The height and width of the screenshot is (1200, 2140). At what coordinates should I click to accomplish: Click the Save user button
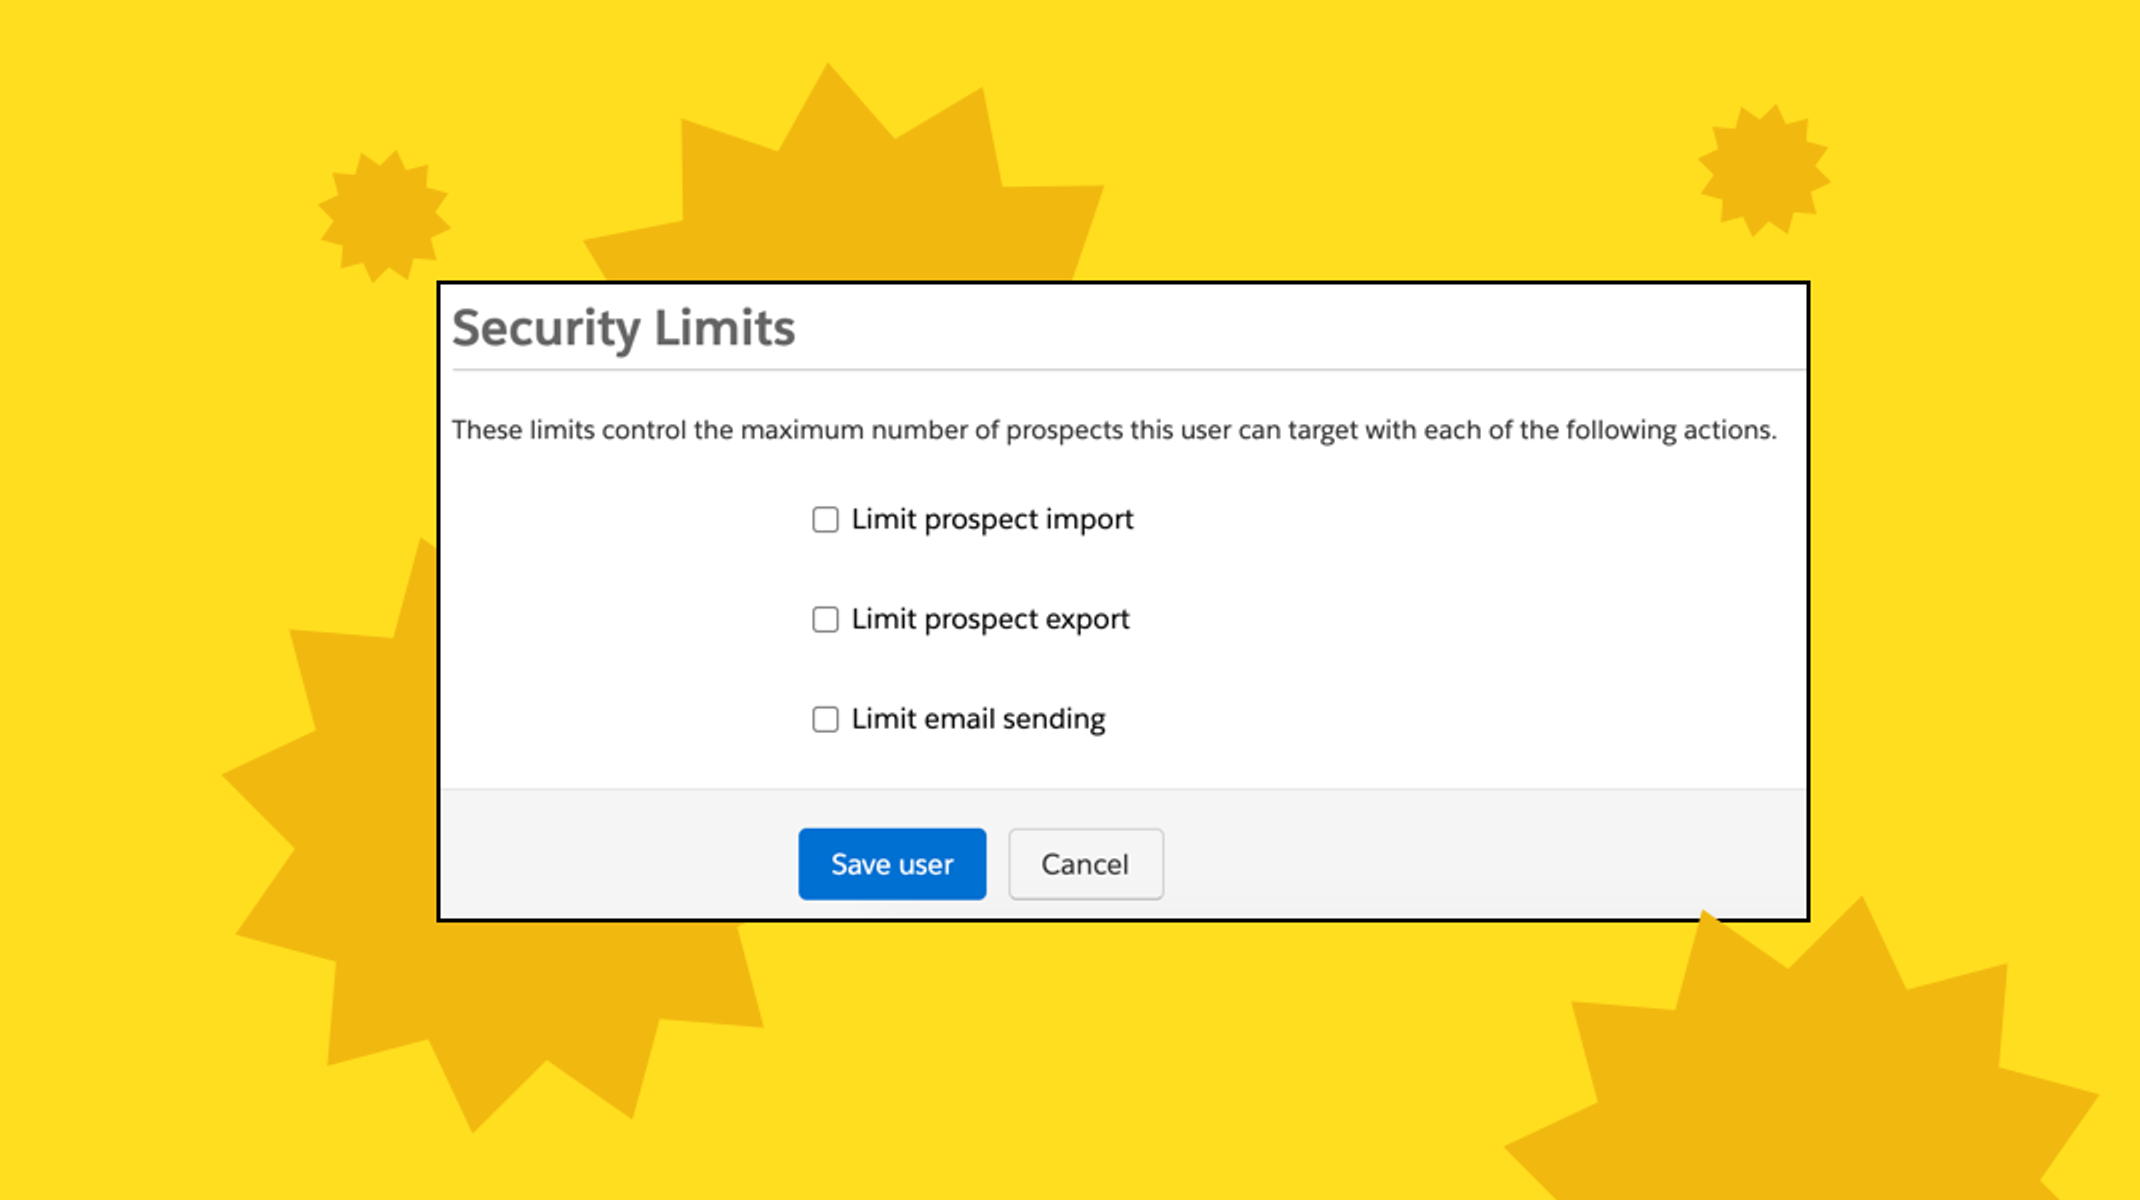tap(892, 864)
